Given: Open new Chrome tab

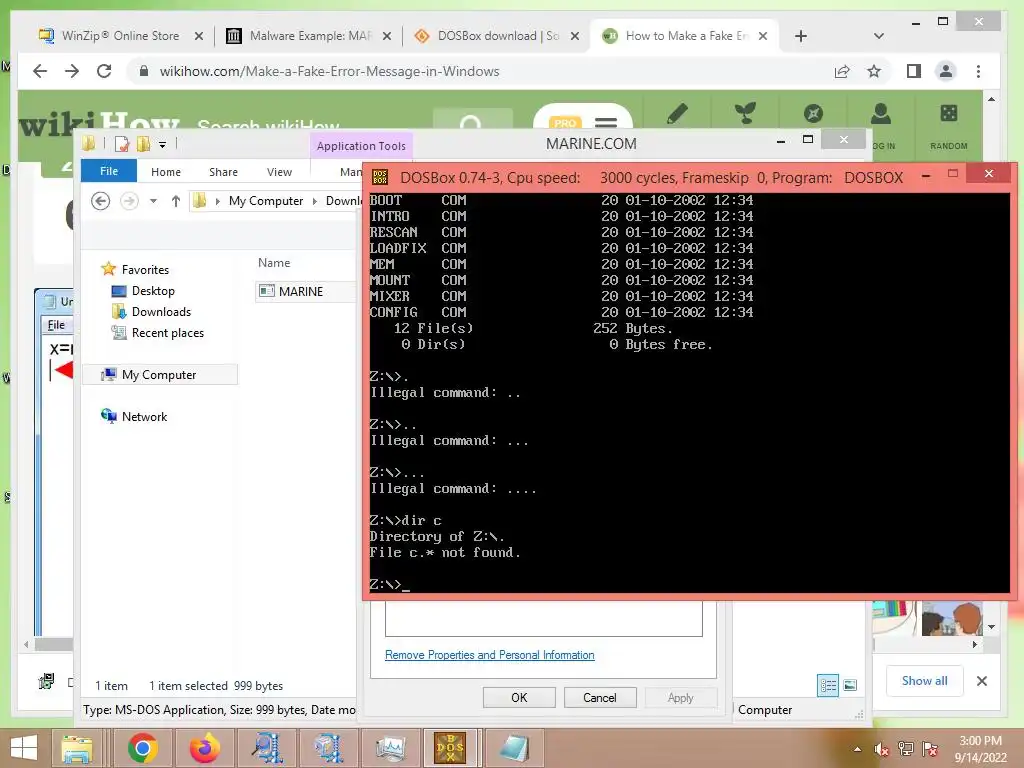Looking at the screenshot, I should [x=801, y=36].
